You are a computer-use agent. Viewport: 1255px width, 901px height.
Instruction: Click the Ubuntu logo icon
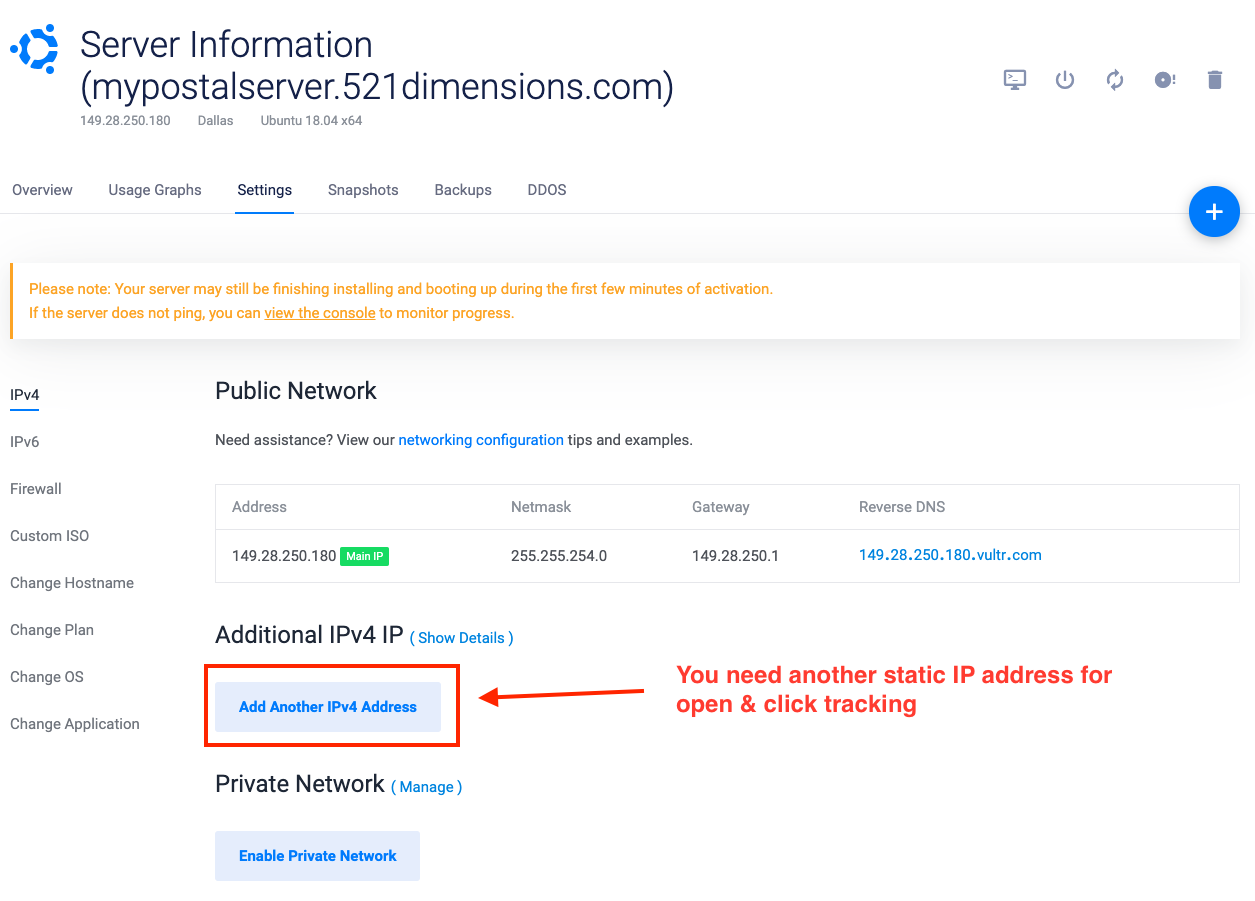coord(36,49)
